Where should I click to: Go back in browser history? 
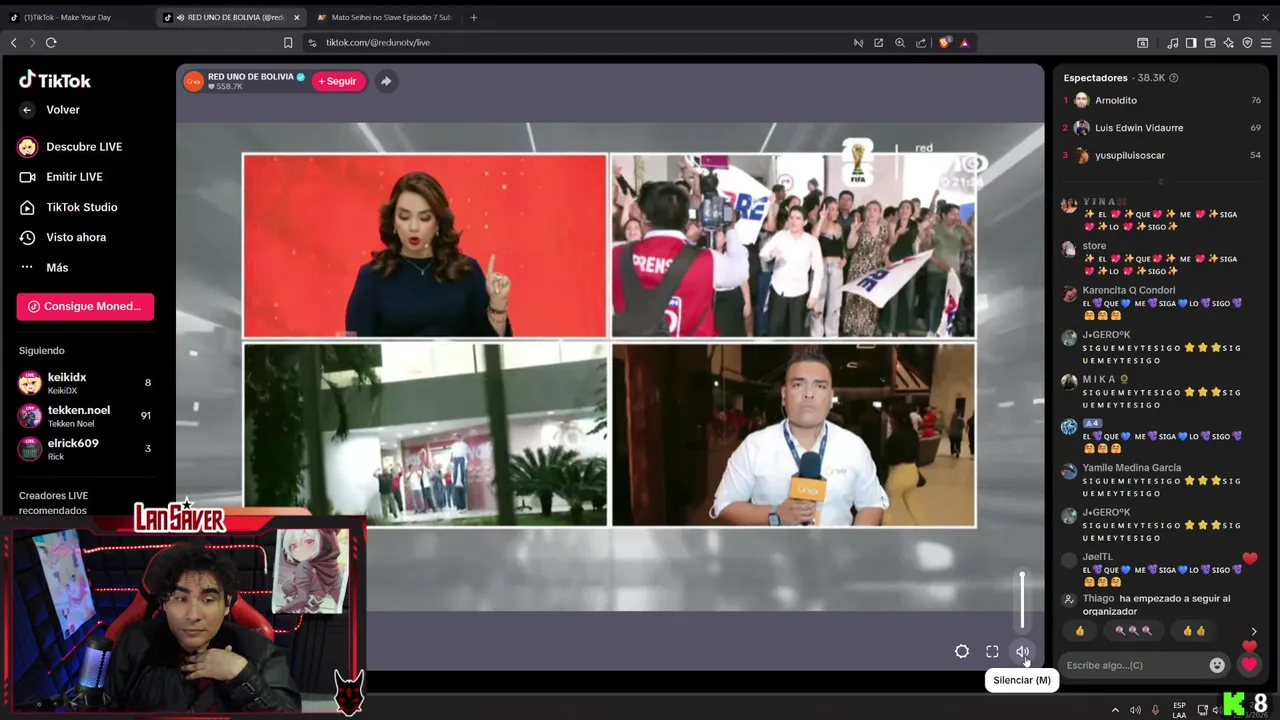[13, 42]
